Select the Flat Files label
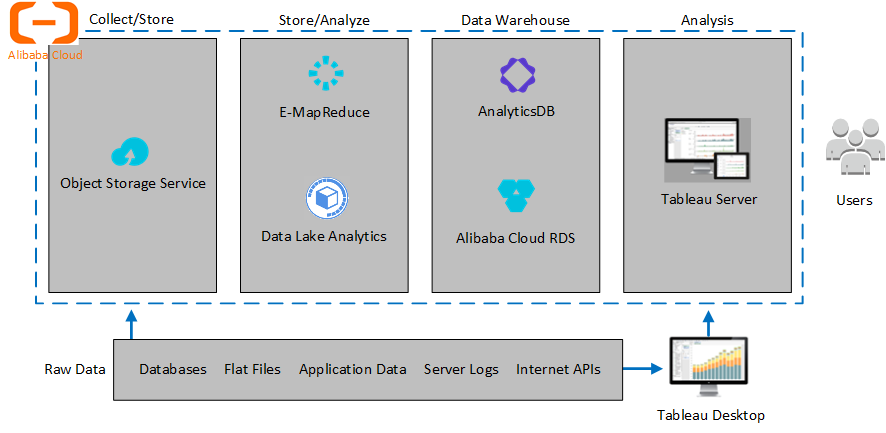The width and height of the screenshot is (886, 433). [x=252, y=369]
